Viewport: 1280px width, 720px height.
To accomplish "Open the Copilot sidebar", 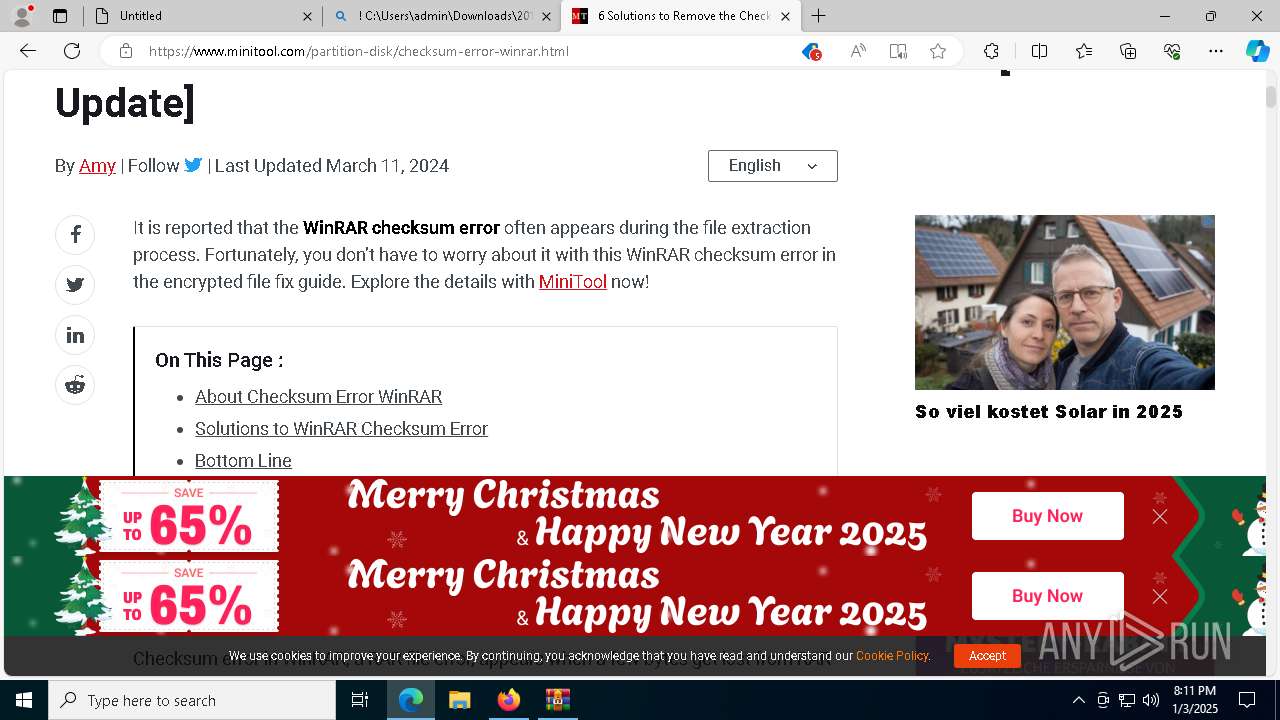I will coord(1257,51).
